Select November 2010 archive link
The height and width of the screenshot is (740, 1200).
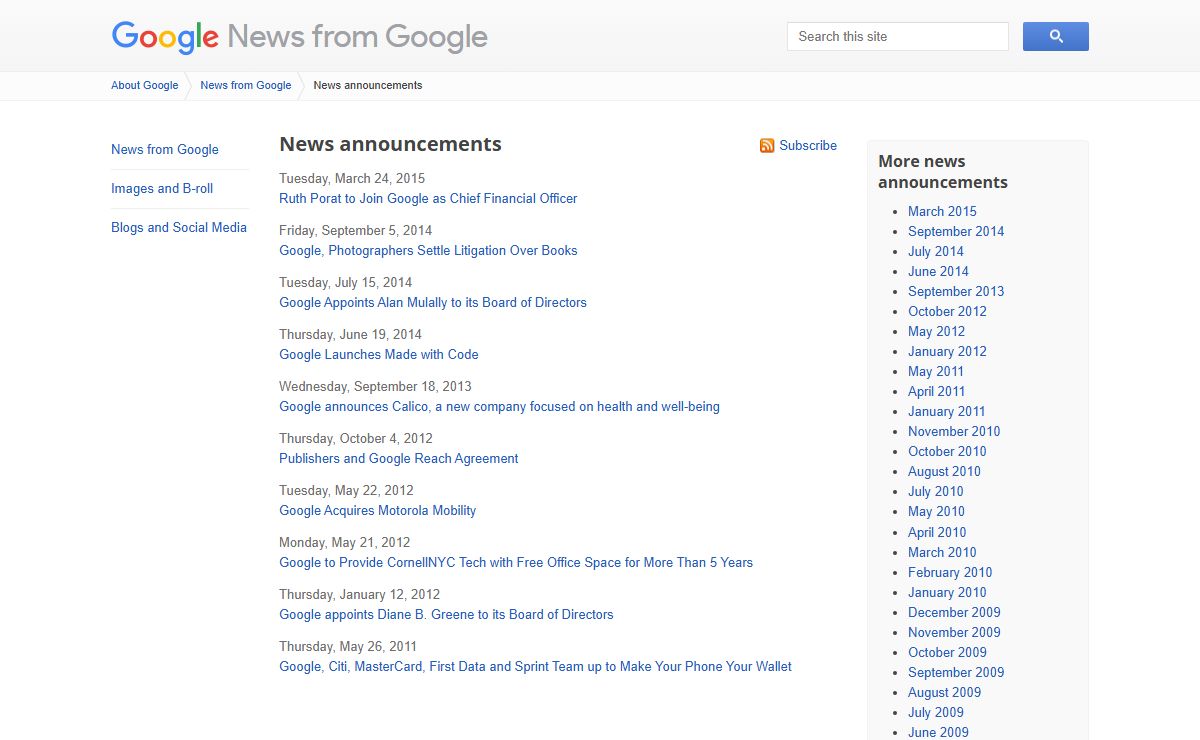point(954,431)
